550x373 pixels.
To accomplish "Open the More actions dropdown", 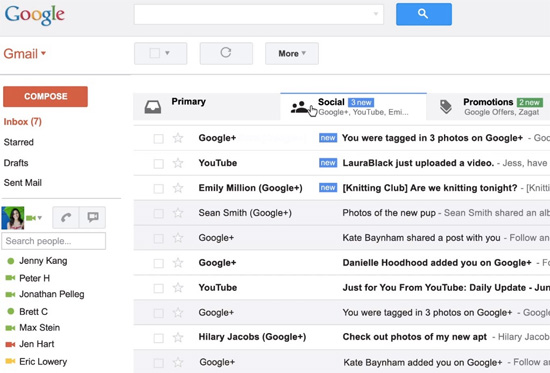I will click(x=292, y=53).
